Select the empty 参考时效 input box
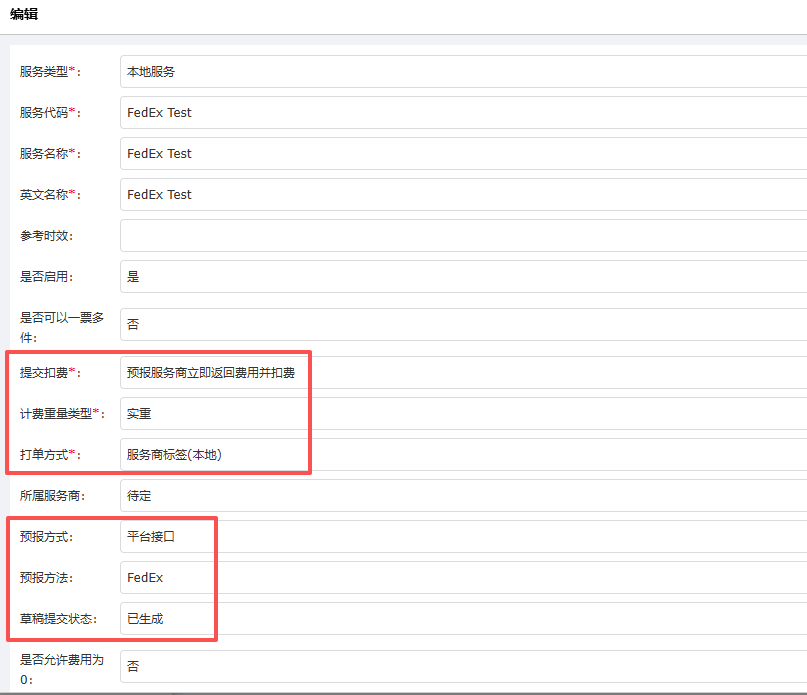Screen dimensions: 807x695 pos(462,236)
